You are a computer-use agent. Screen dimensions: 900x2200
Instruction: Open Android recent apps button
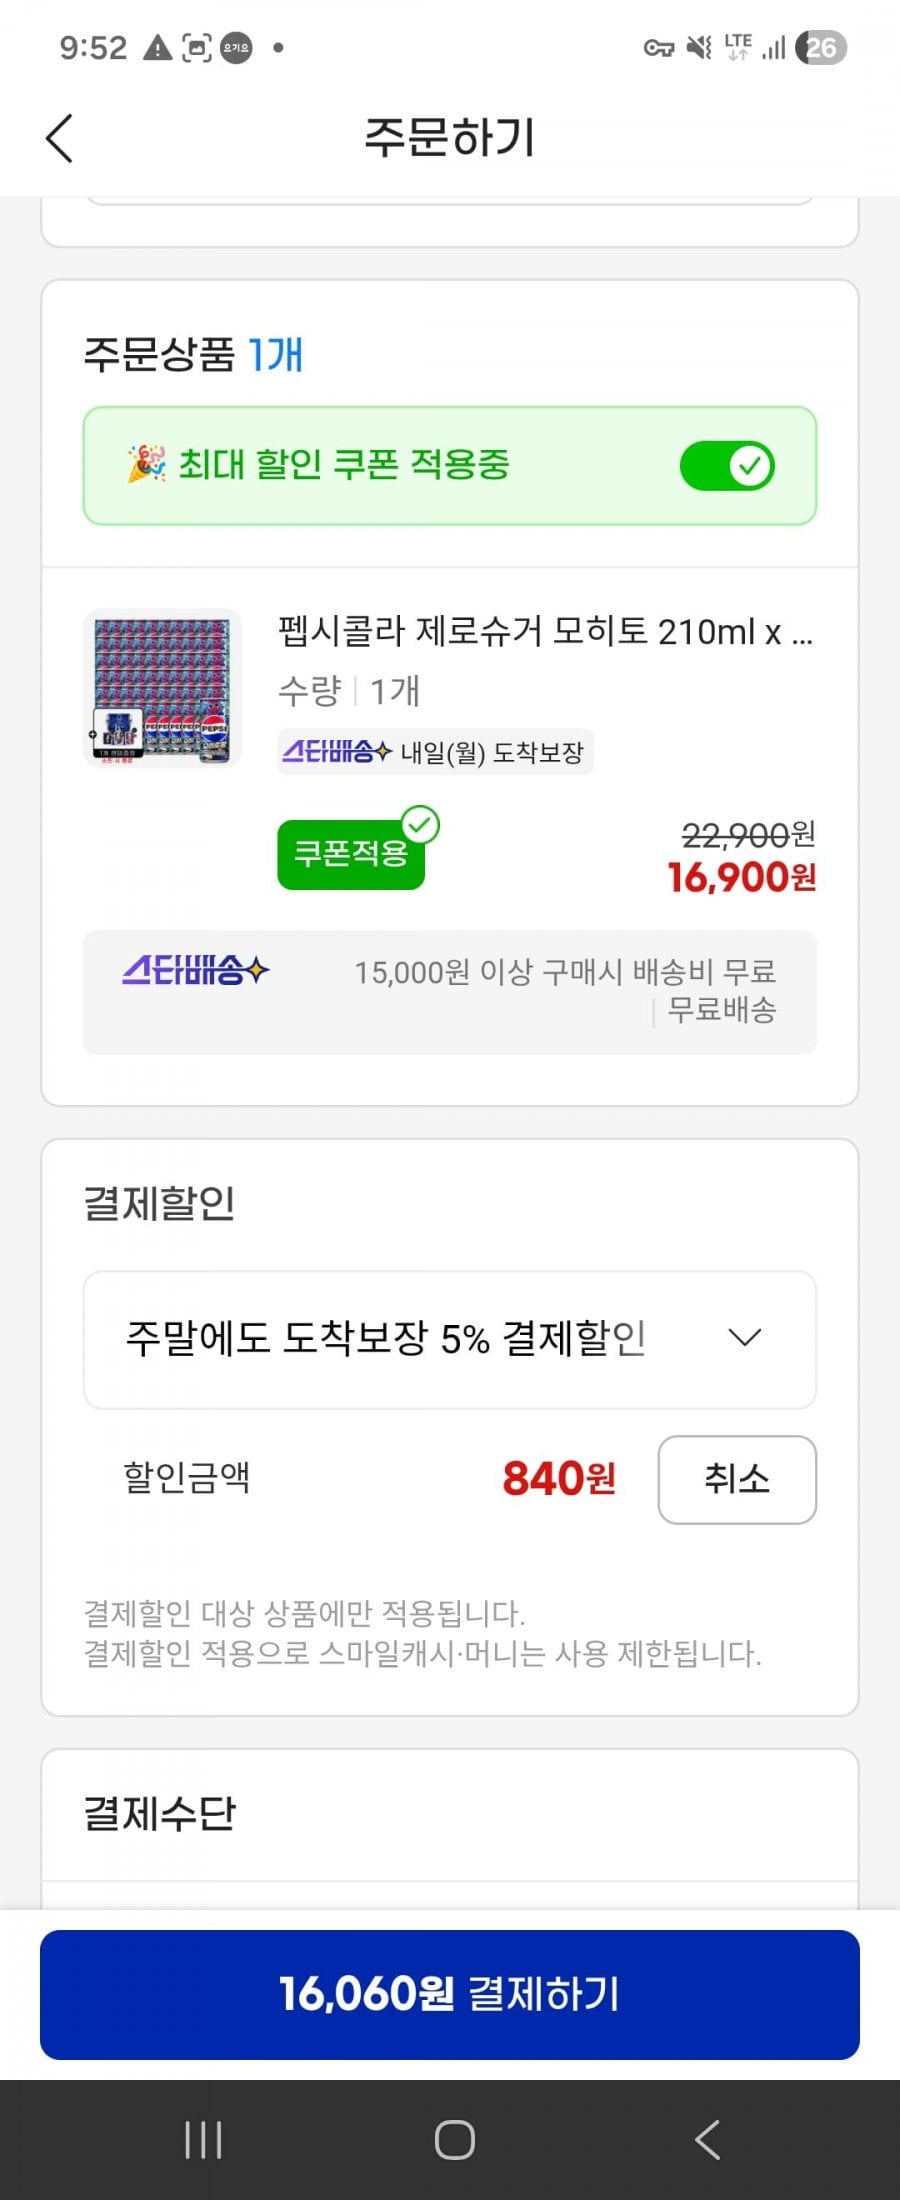(x=203, y=2140)
